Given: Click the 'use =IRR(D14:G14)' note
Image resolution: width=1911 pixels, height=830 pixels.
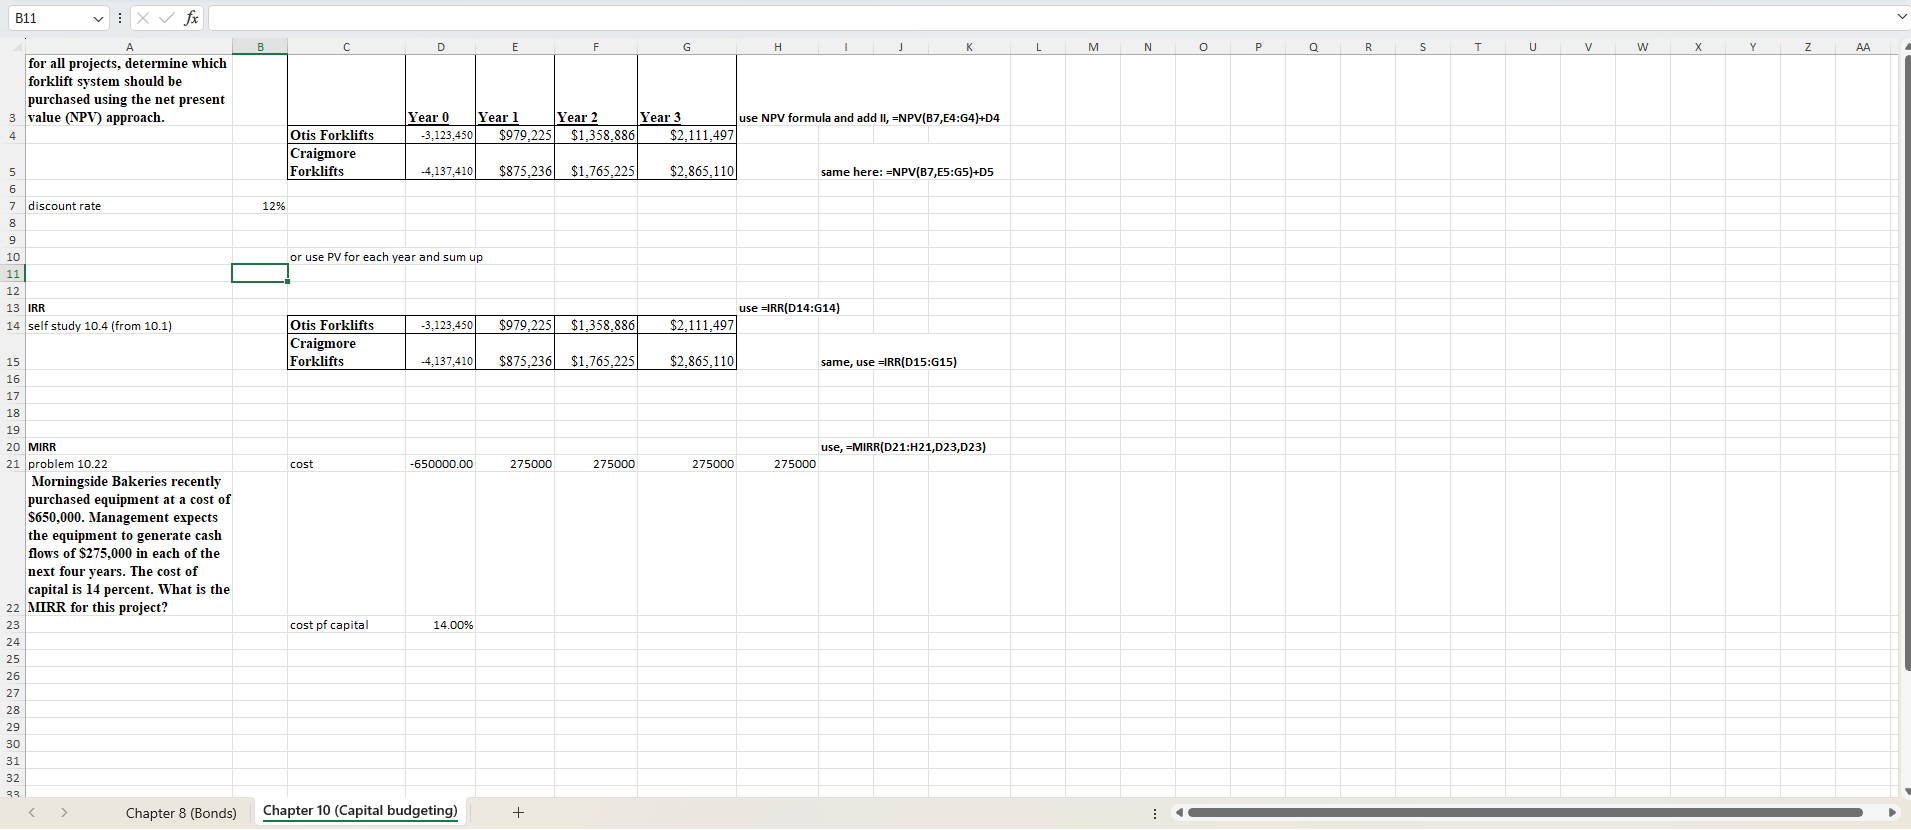Looking at the screenshot, I should point(789,308).
